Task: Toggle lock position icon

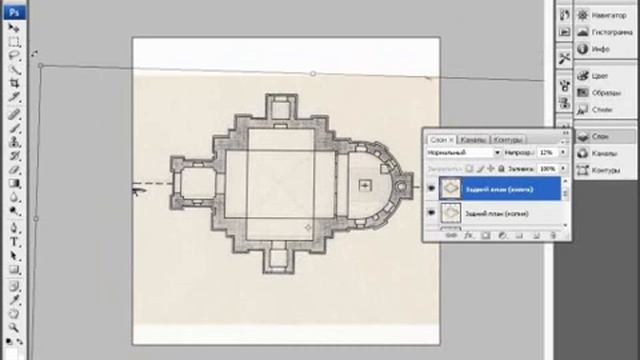Action: pos(491,169)
